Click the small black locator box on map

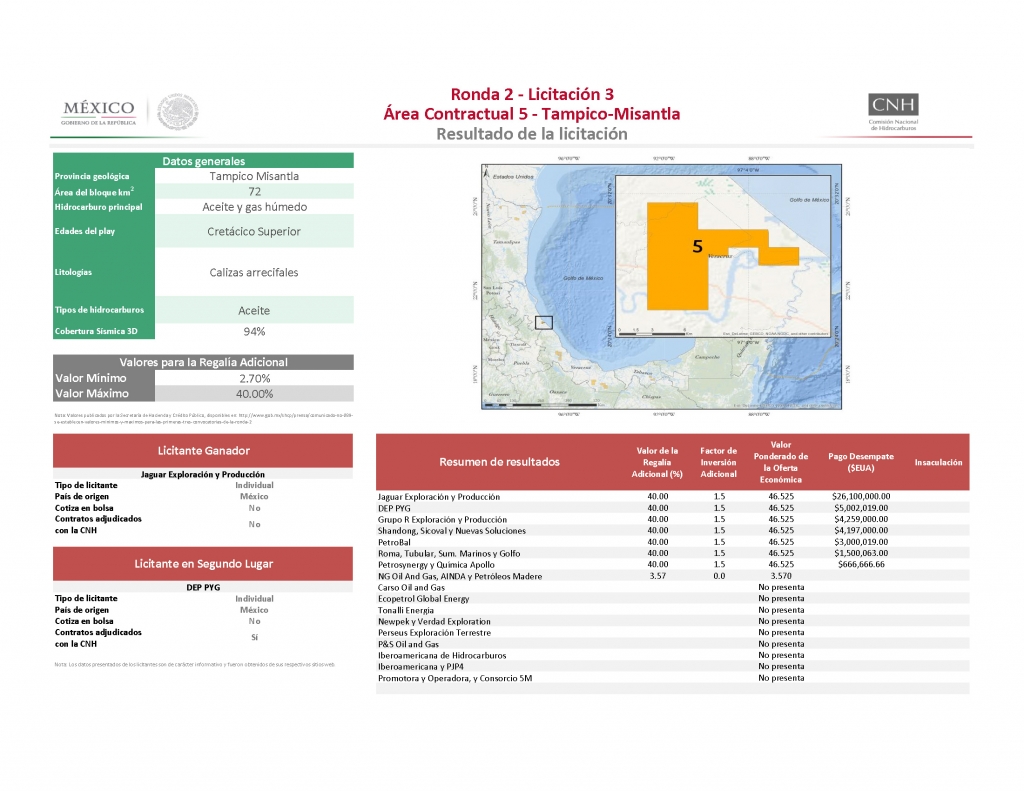point(544,322)
